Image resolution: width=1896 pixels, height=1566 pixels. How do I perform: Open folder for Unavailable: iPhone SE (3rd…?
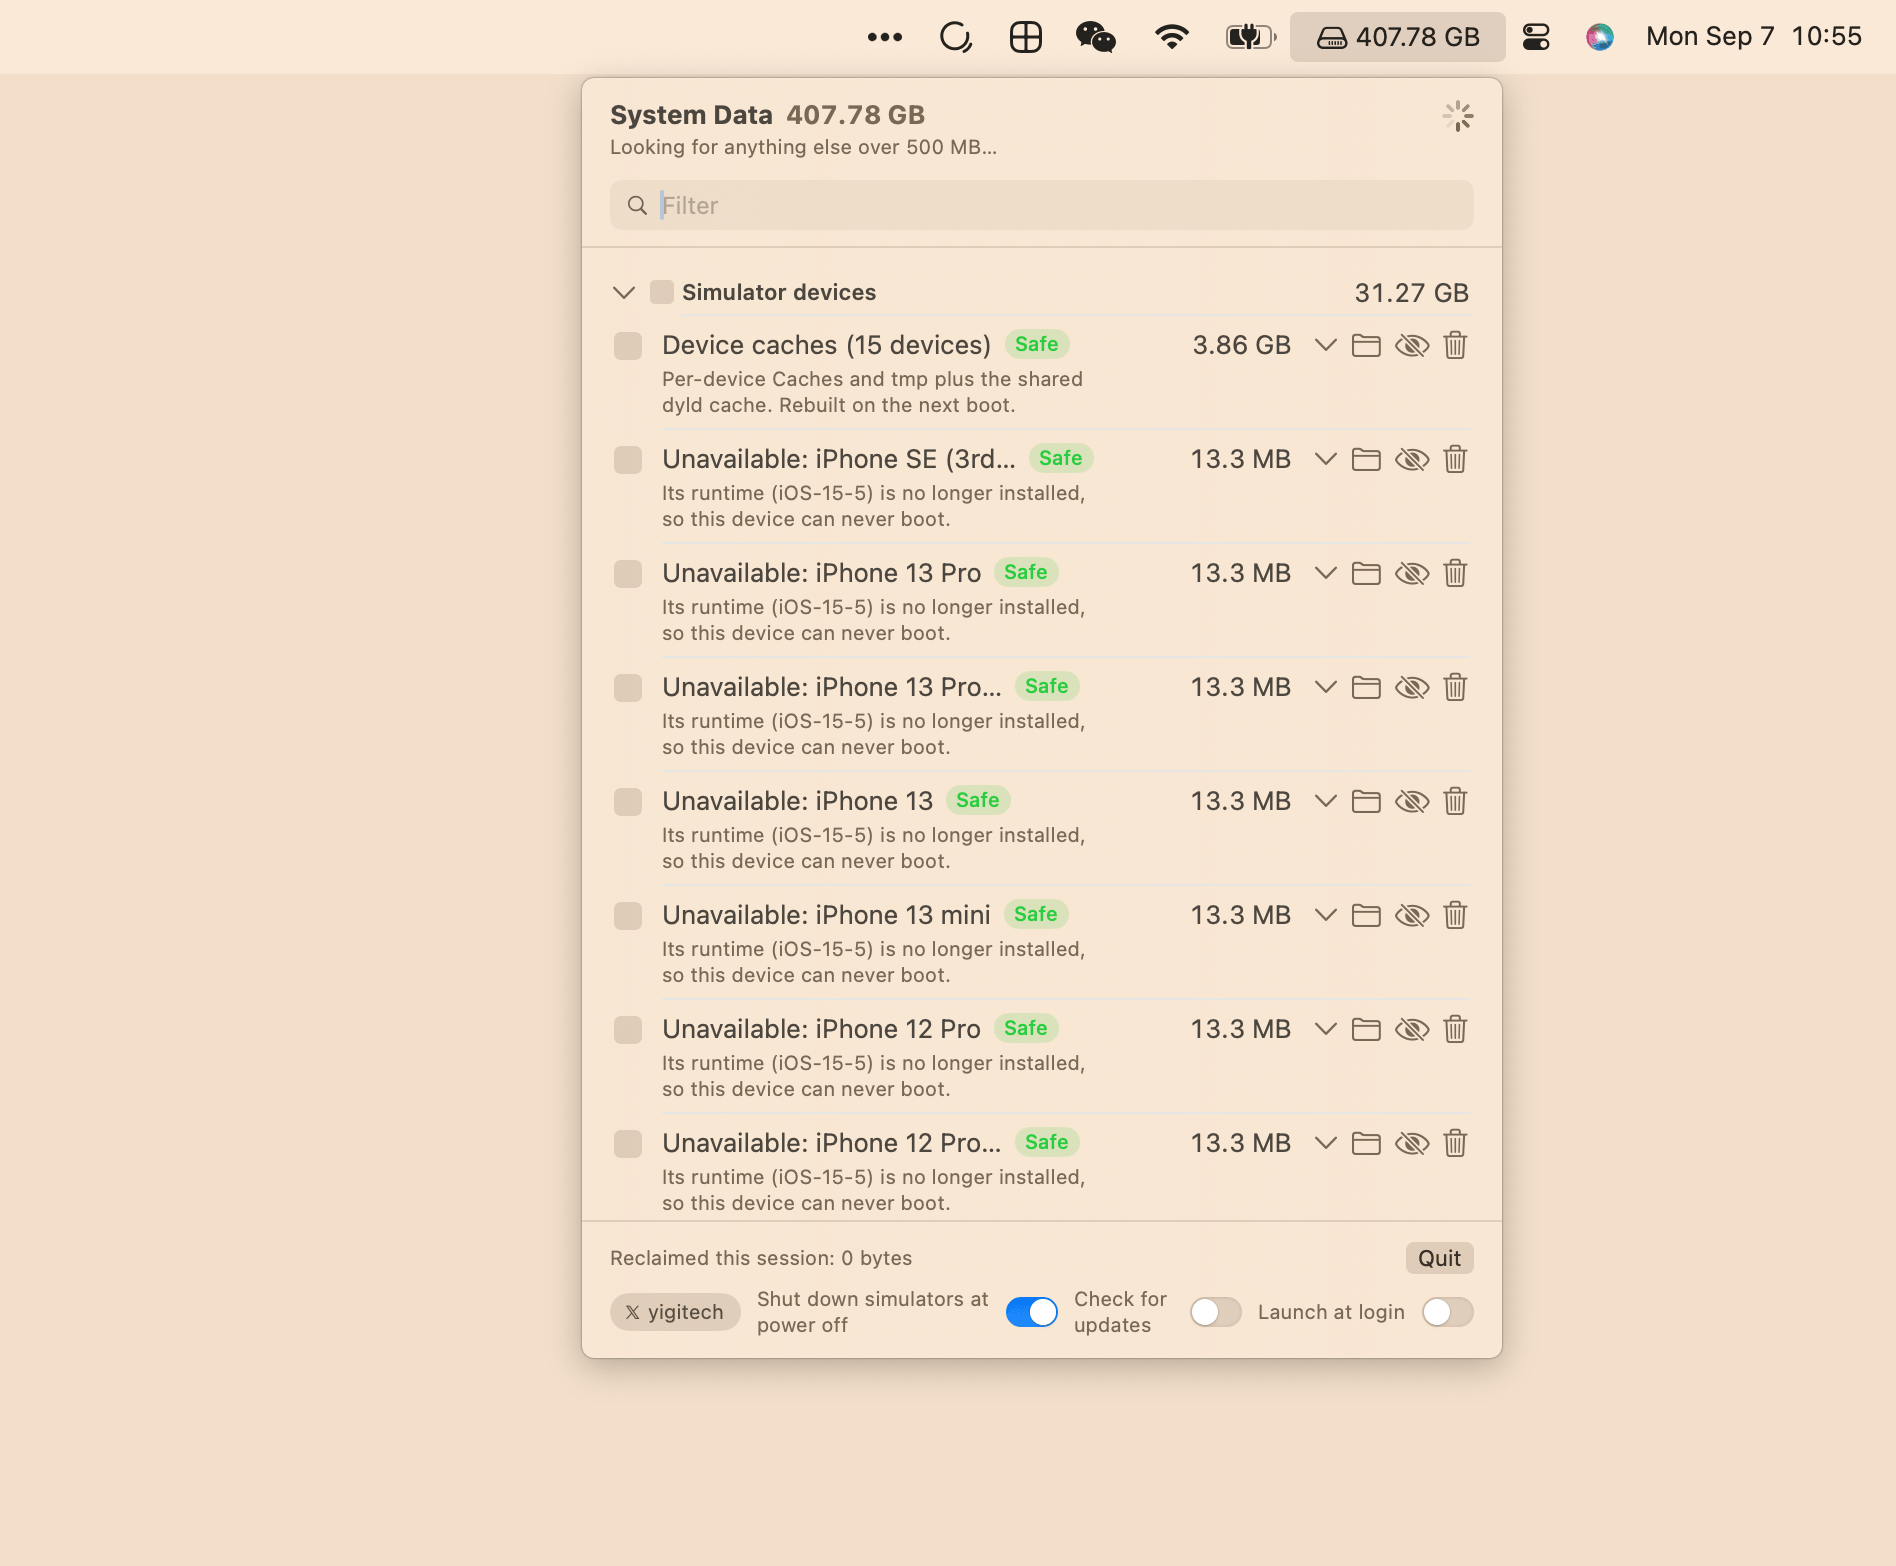click(1366, 460)
